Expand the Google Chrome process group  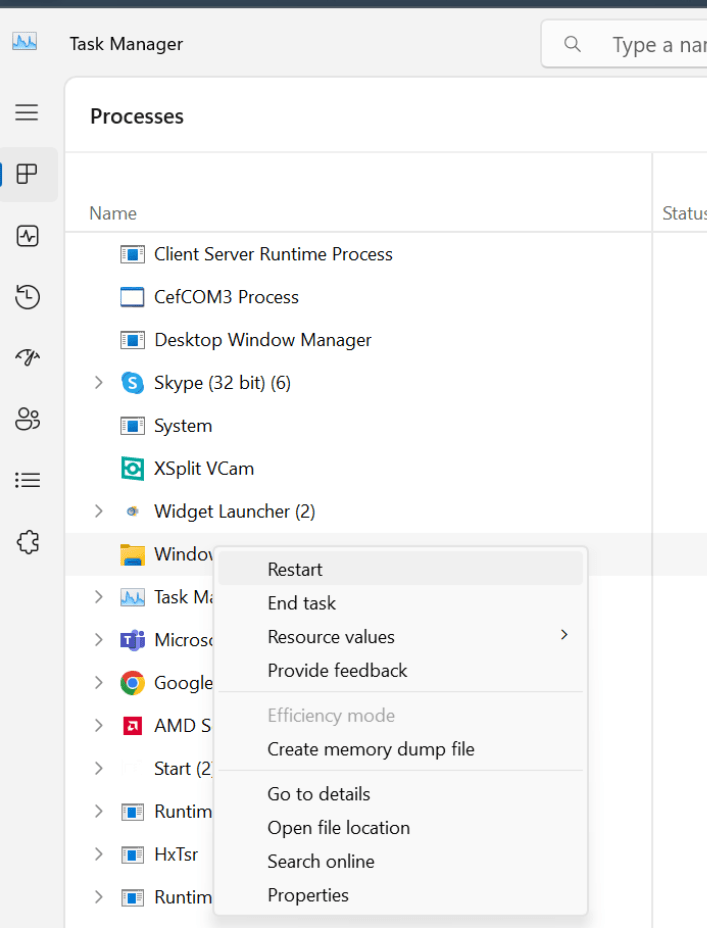click(x=99, y=683)
